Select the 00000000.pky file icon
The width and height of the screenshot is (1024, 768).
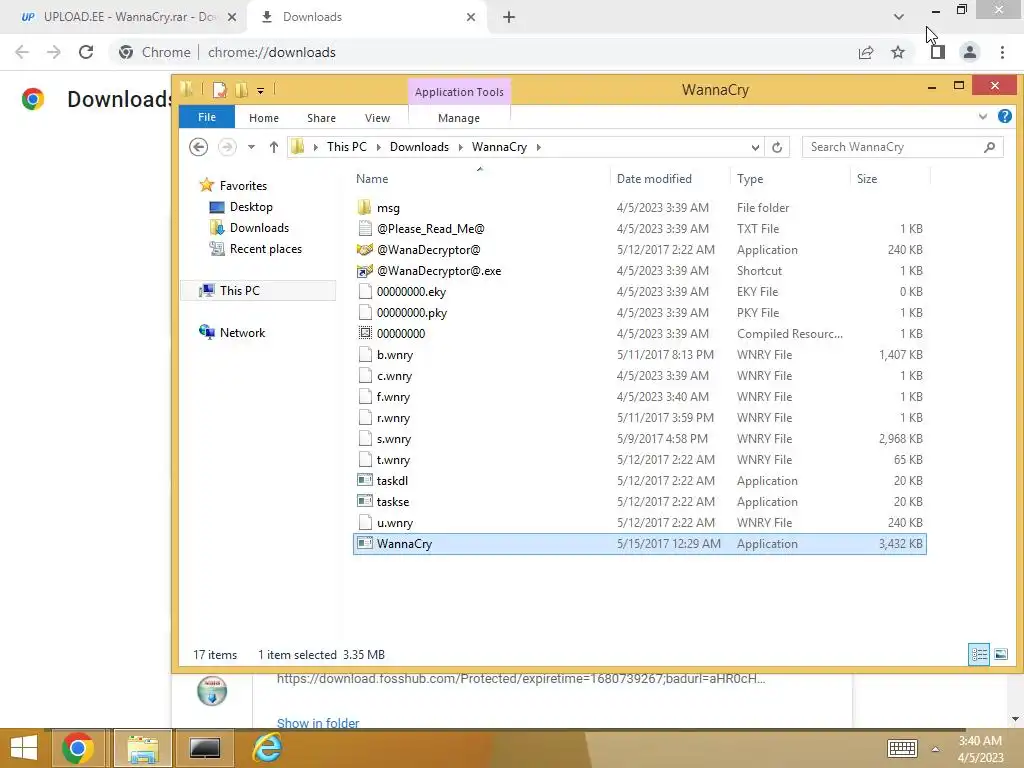[x=365, y=312]
